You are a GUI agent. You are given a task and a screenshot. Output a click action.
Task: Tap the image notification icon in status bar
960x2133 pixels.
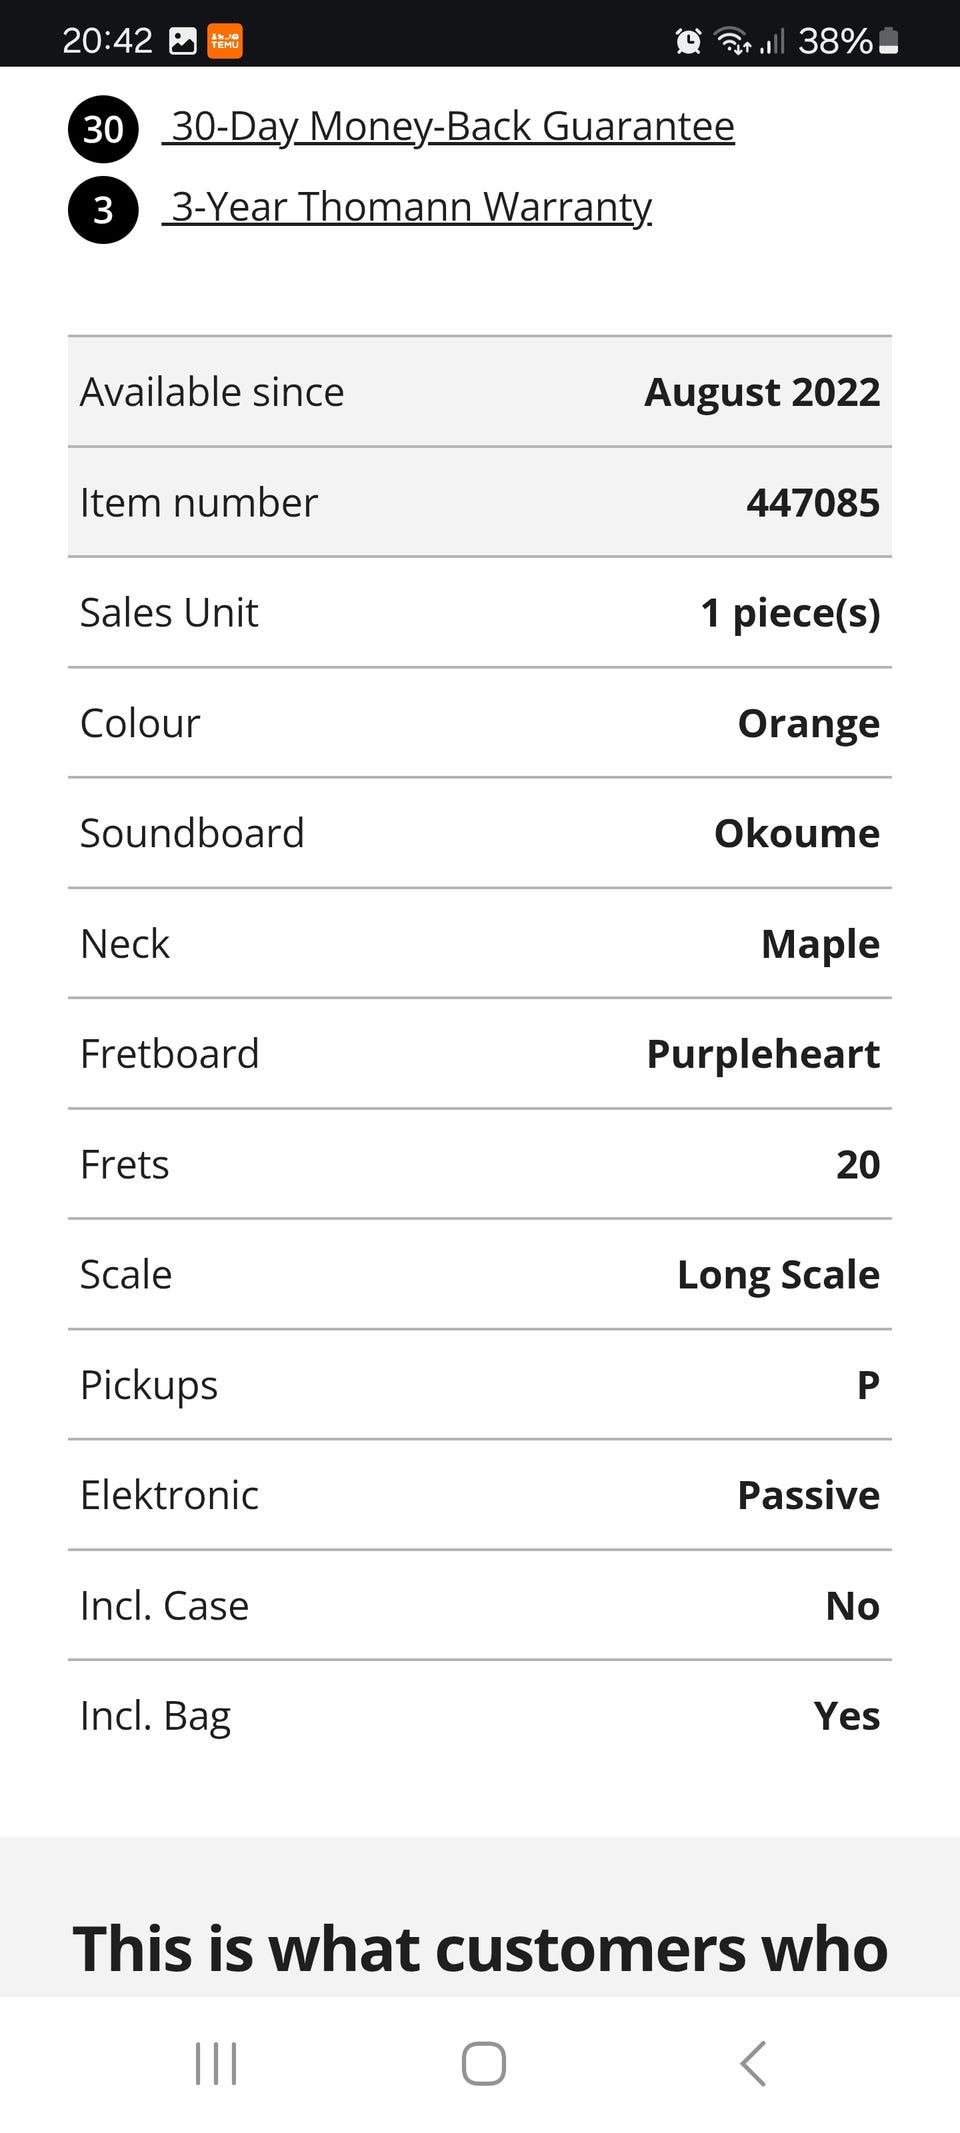[183, 41]
